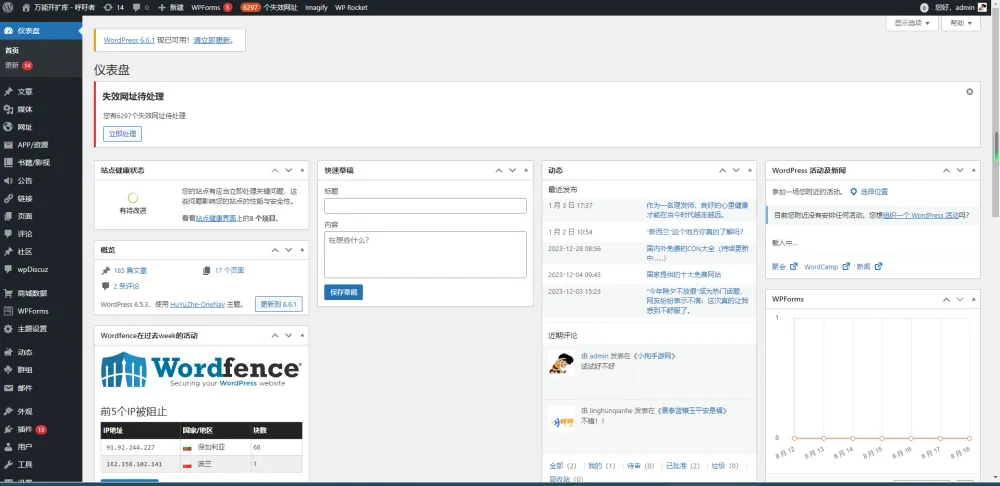1000x486 pixels.
Task: Click the 保存草稿 button
Action: pyautogui.click(x=344, y=292)
